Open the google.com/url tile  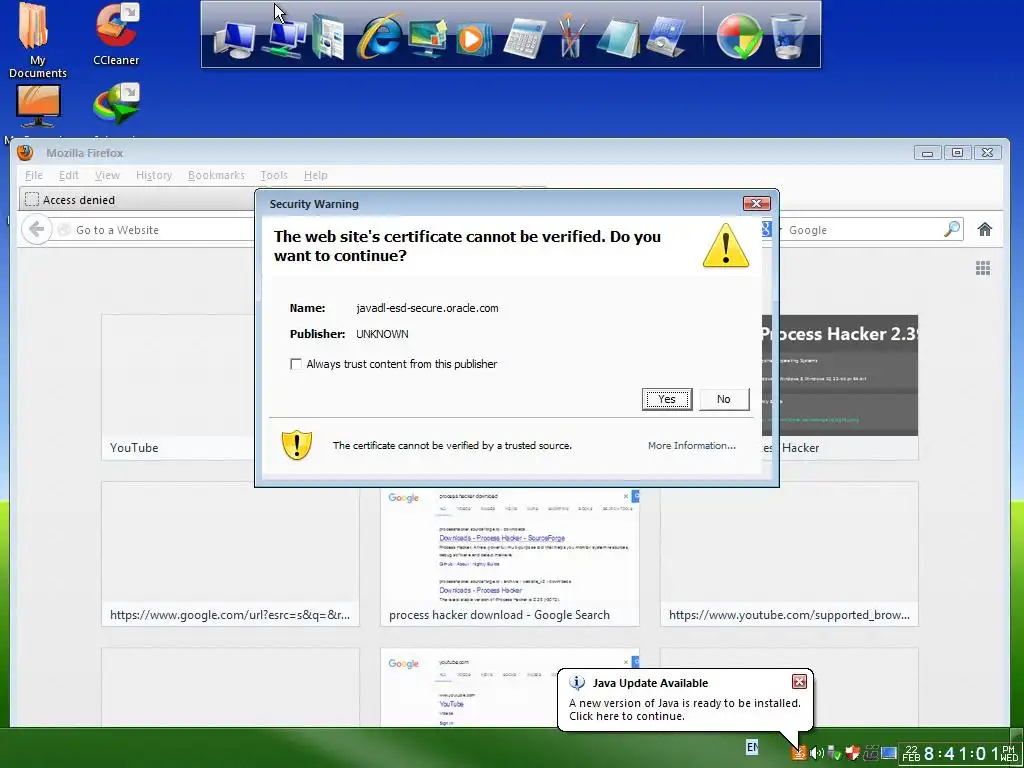click(x=230, y=554)
